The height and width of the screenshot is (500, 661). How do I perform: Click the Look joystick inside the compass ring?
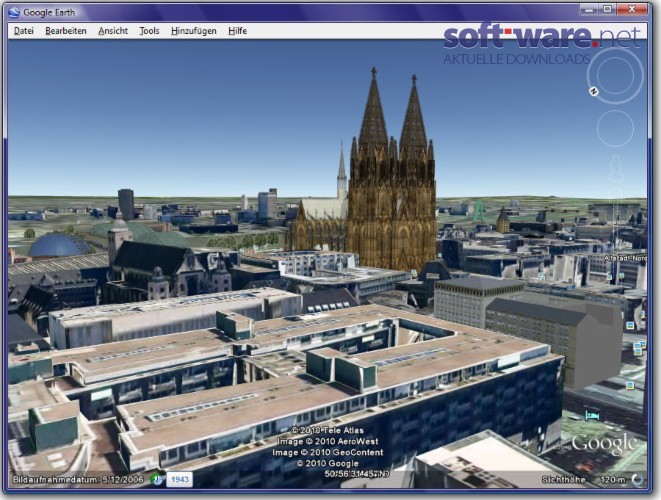click(x=615, y=75)
